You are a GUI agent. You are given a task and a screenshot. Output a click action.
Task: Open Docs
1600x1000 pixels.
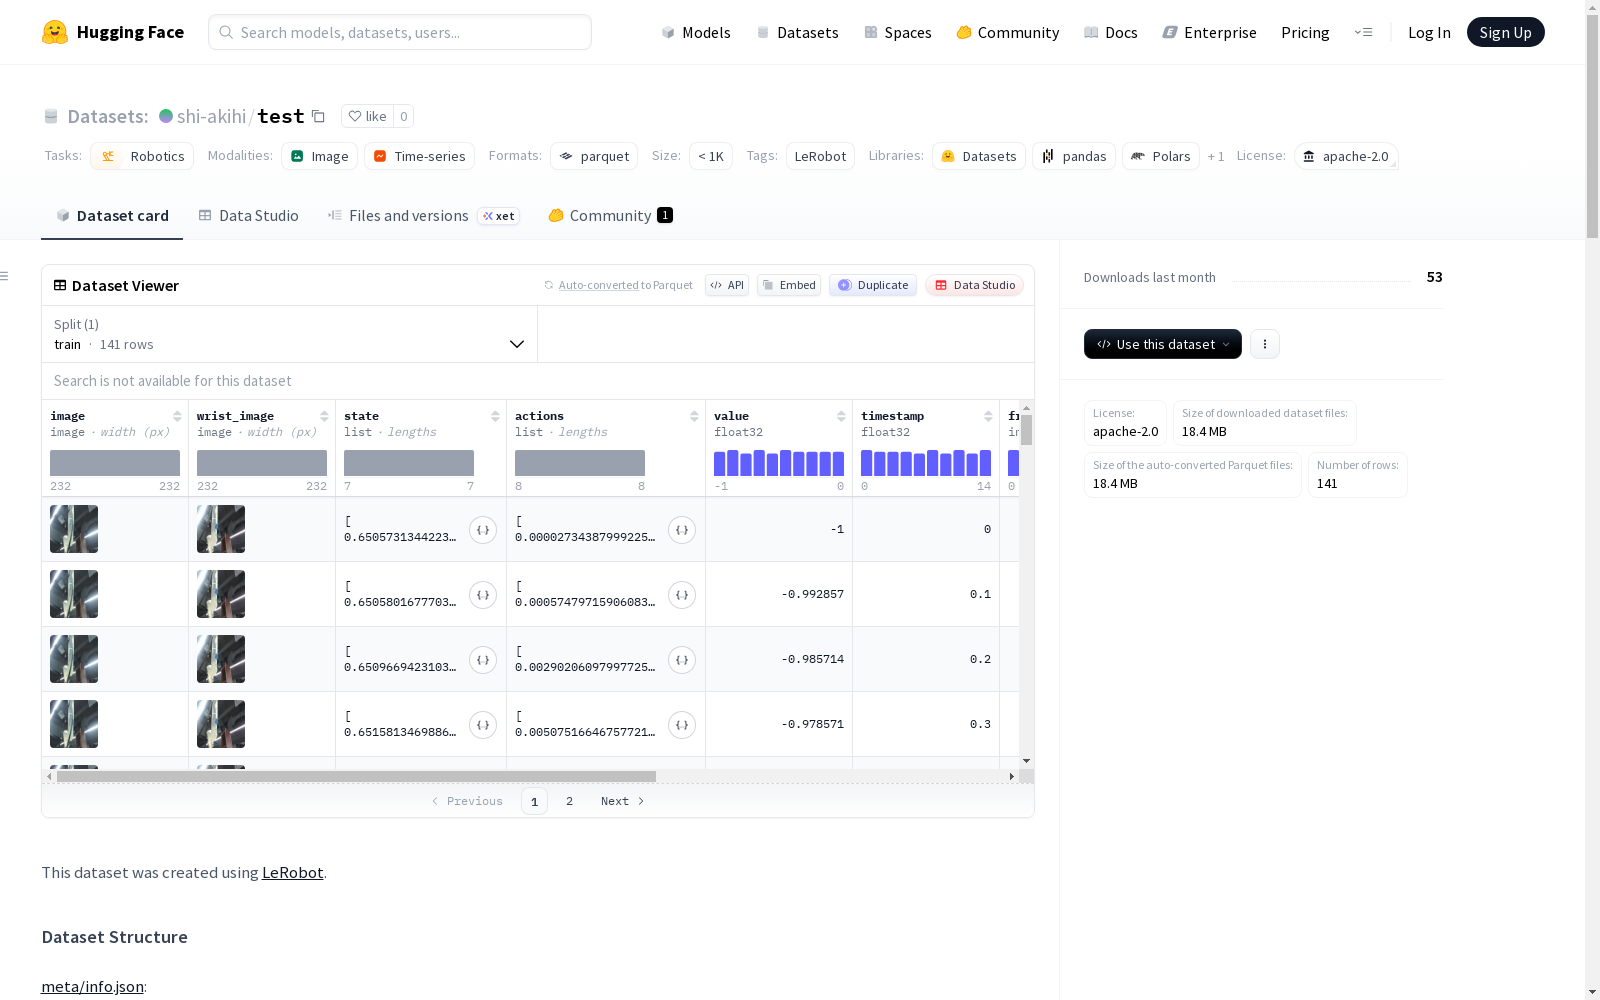pos(1111,32)
